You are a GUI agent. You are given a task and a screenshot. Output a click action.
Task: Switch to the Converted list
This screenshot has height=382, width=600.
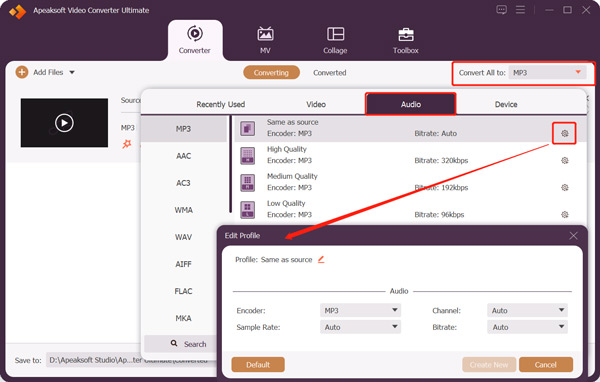(x=329, y=73)
